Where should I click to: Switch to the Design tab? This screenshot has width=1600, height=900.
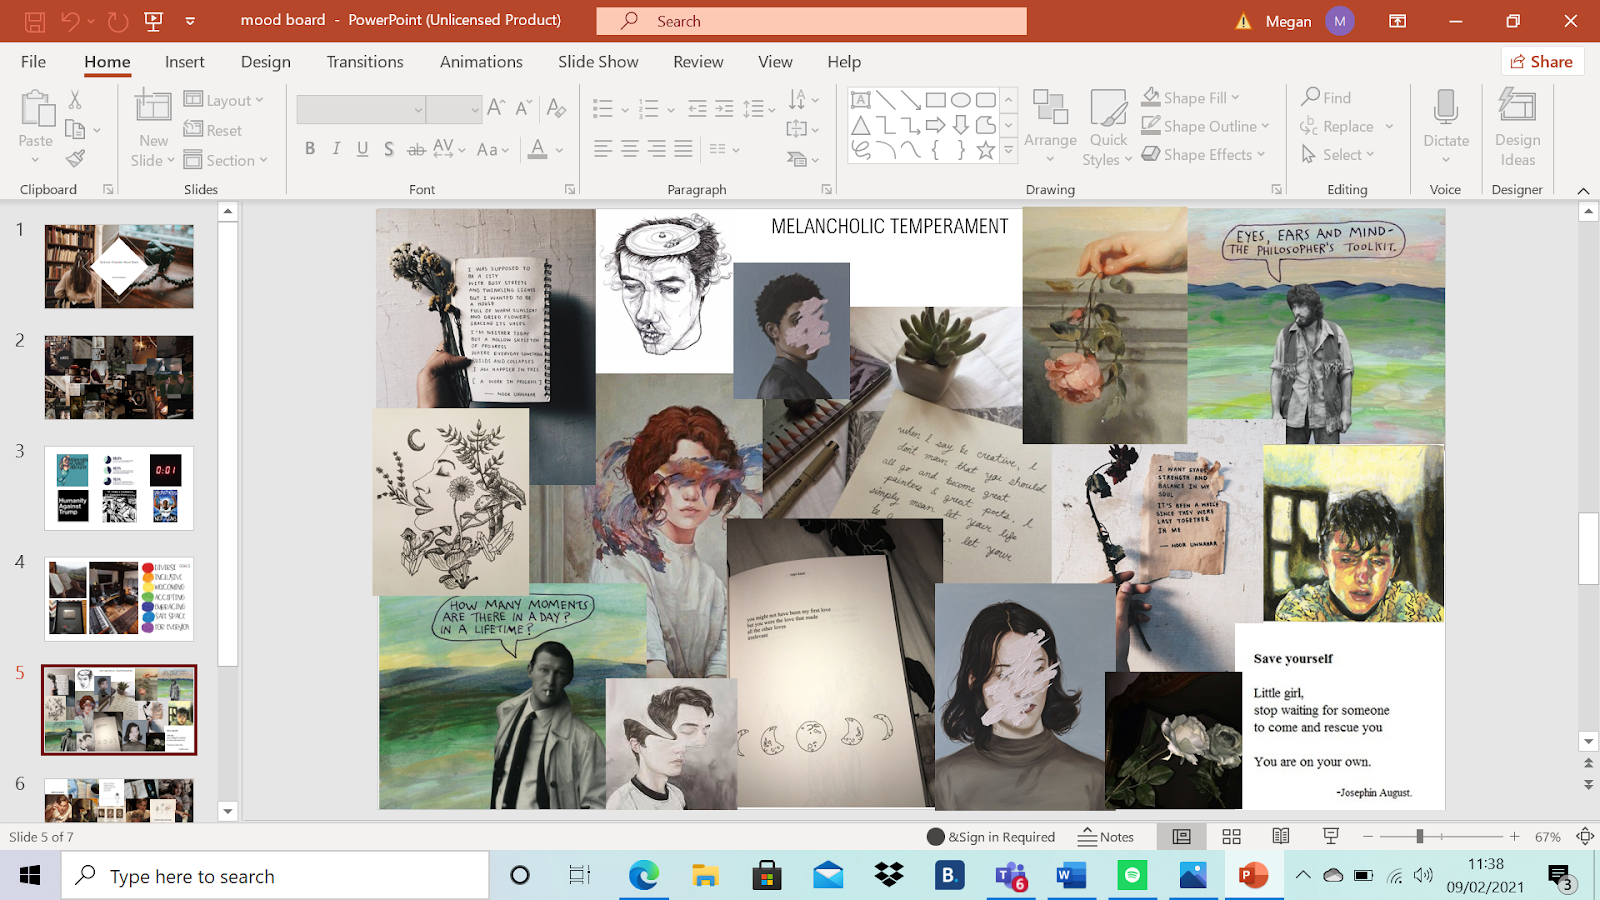point(266,62)
